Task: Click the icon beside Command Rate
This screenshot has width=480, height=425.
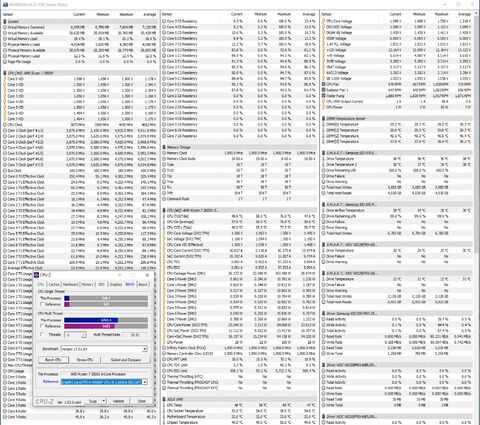Action: coord(164,199)
